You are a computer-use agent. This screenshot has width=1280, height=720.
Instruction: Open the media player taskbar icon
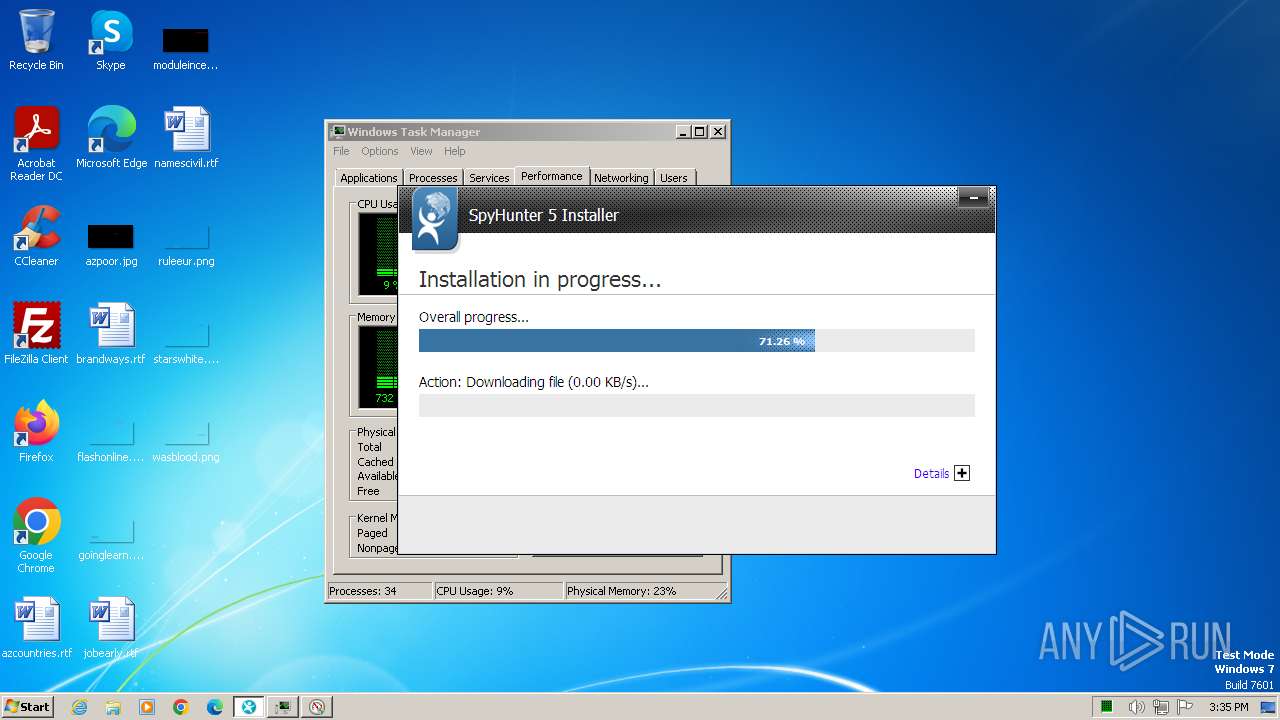tap(147, 707)
